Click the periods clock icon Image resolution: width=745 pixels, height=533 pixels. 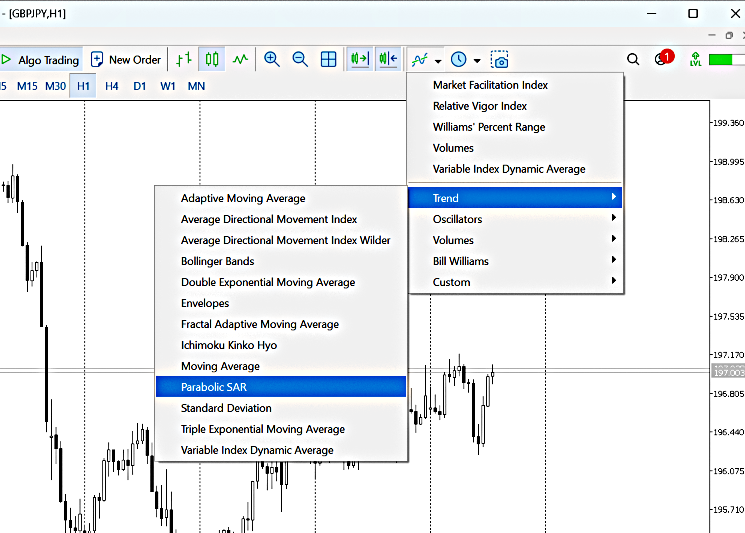coord(458,59)
